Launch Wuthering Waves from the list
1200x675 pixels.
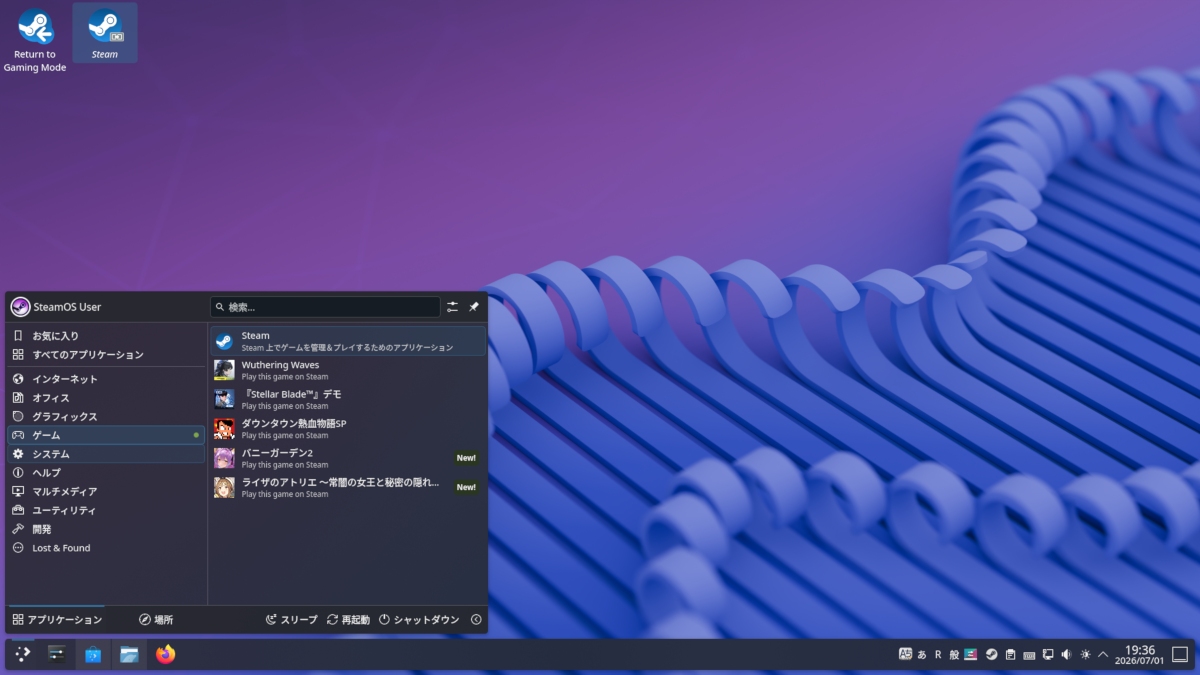pyautogui.click(x=348, y=370)
